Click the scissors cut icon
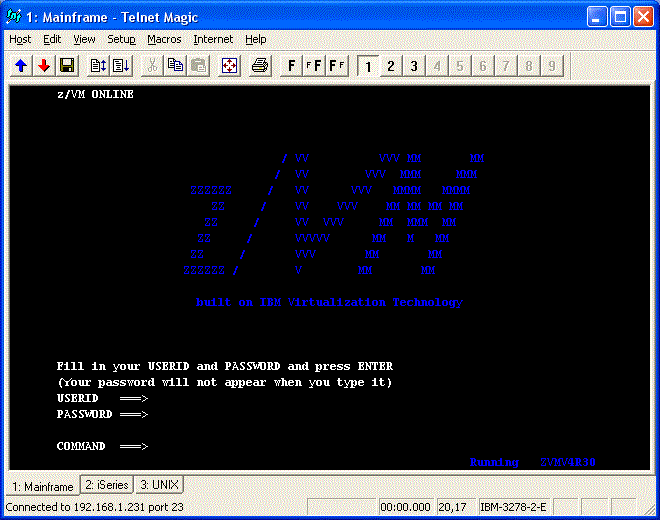Viewport: 660px width, 520px height. [x=152, y=66]
